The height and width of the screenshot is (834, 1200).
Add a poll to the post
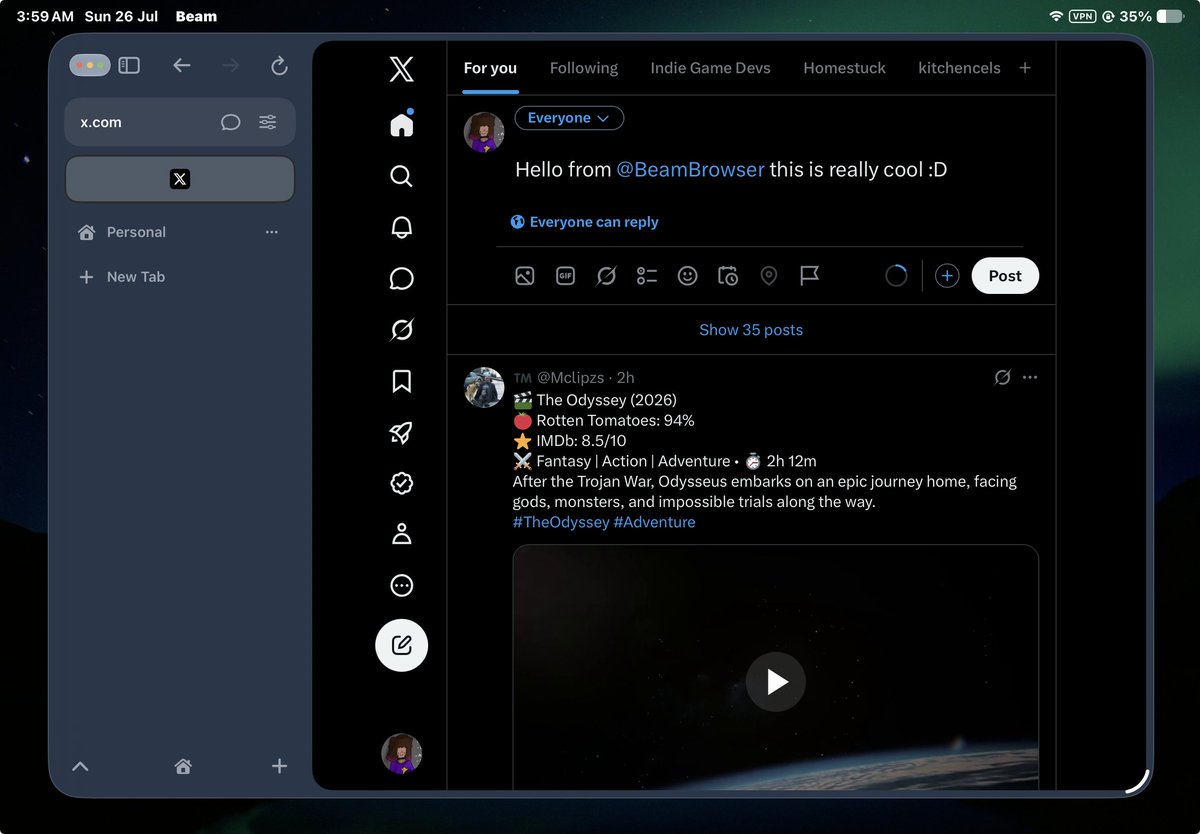tap(647, 276)
